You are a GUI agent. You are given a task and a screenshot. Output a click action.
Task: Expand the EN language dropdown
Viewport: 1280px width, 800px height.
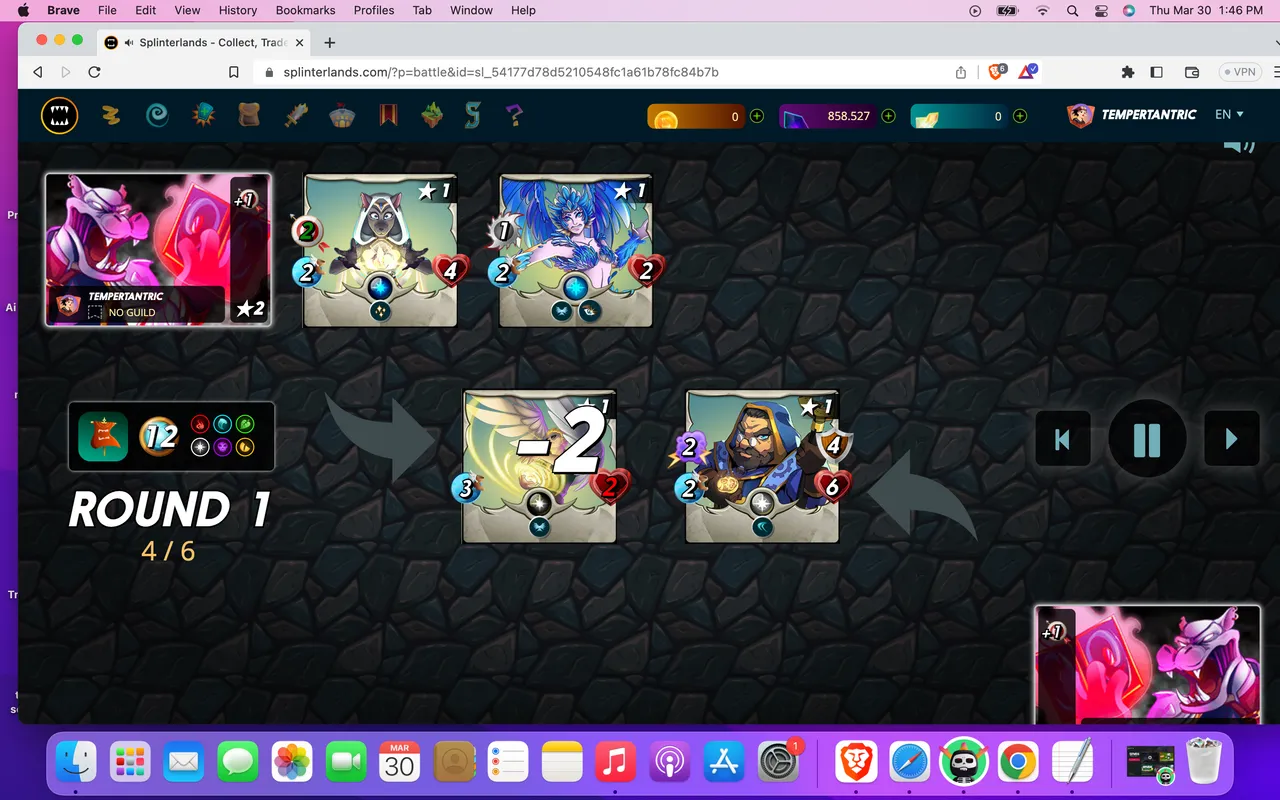(x=1229, y=115)
